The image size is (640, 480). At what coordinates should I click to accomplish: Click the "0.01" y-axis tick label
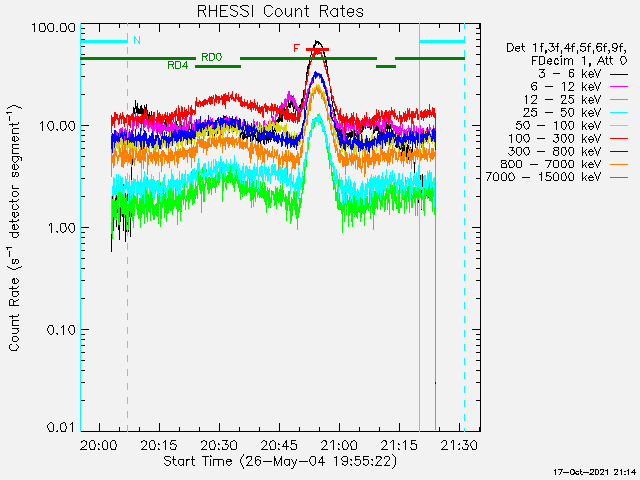coord(62,427)
